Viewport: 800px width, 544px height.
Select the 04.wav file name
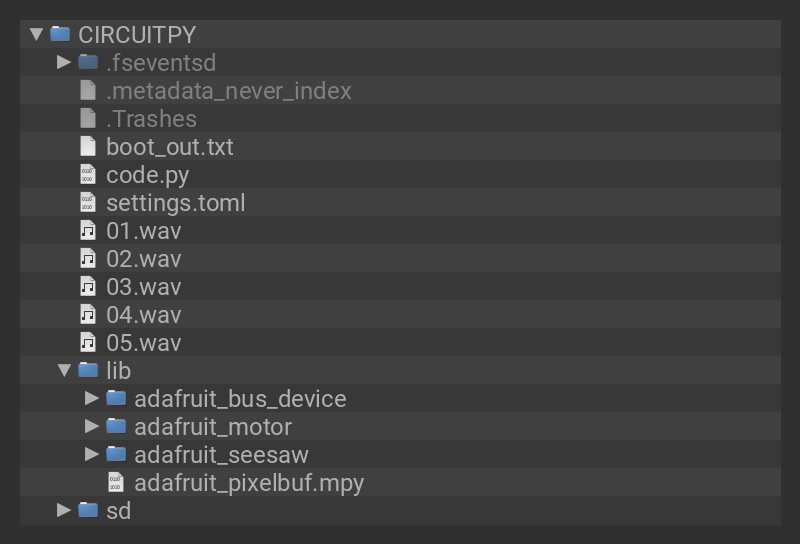point(144,314)
